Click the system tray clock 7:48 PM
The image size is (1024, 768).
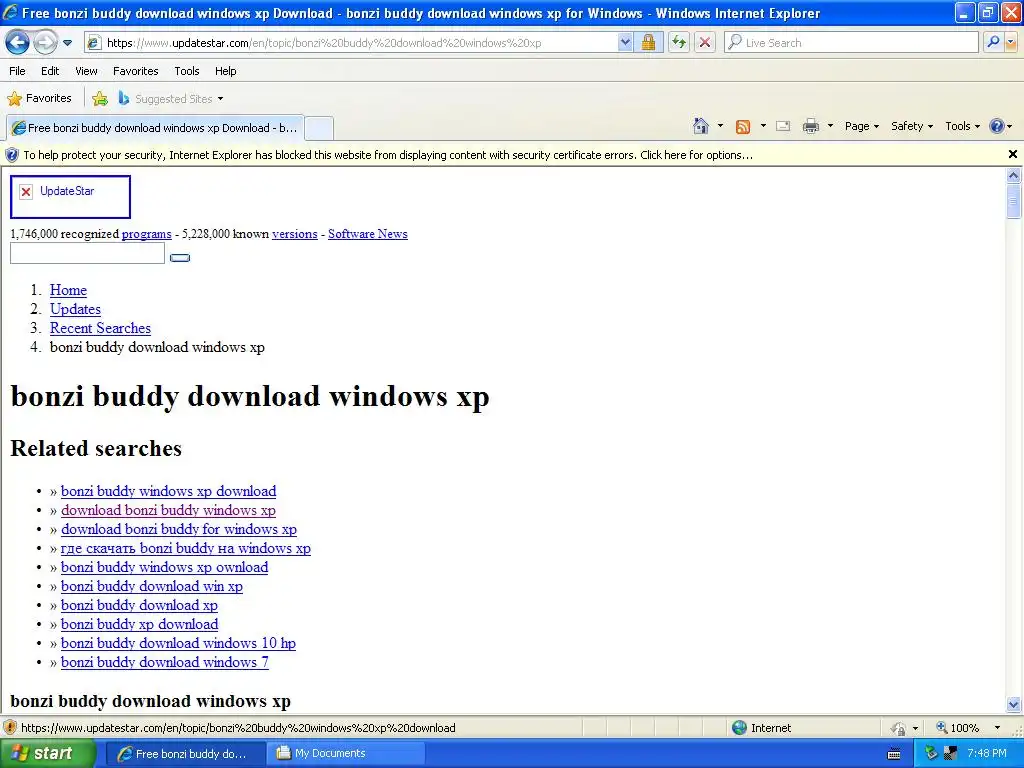point(986,753)
